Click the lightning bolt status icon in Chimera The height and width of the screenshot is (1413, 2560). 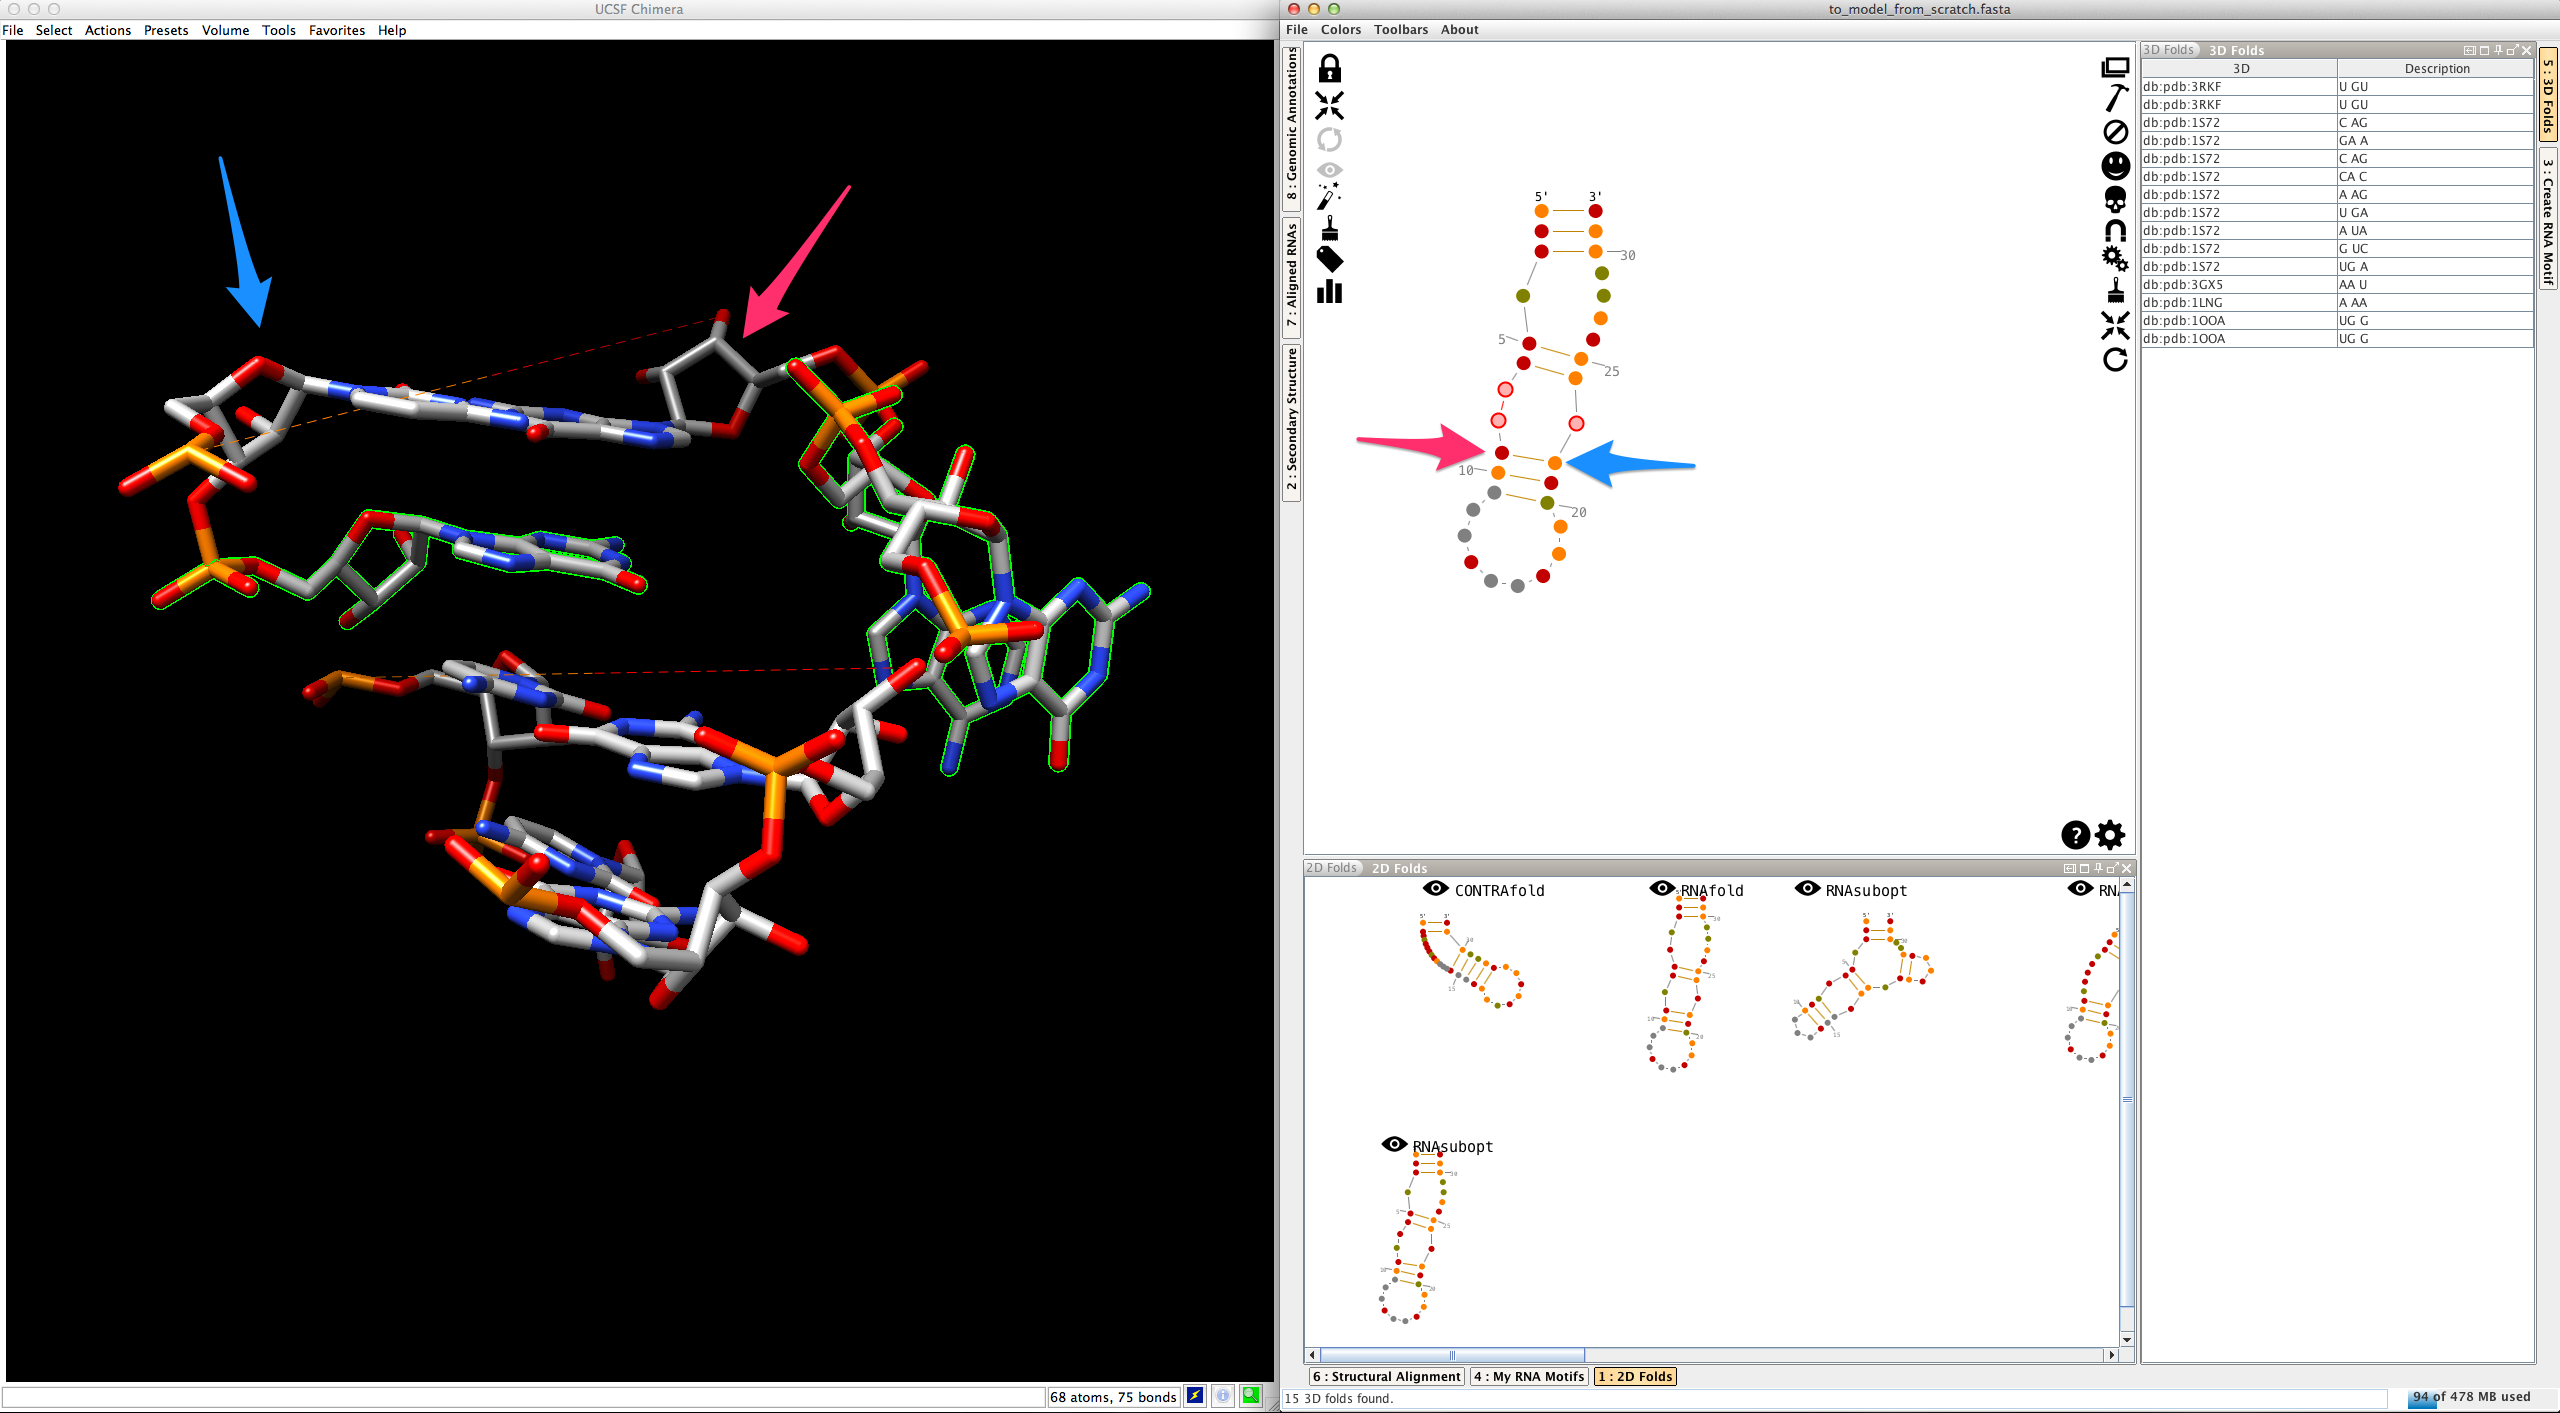(x=1195, y=1396)
